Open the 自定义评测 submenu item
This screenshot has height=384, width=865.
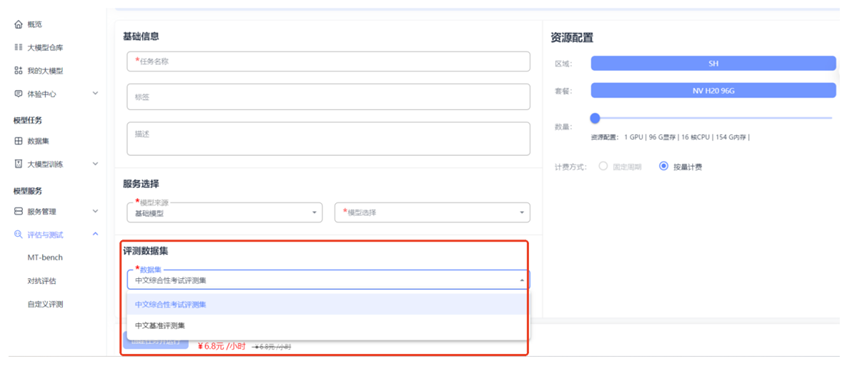tap(45, 304)
